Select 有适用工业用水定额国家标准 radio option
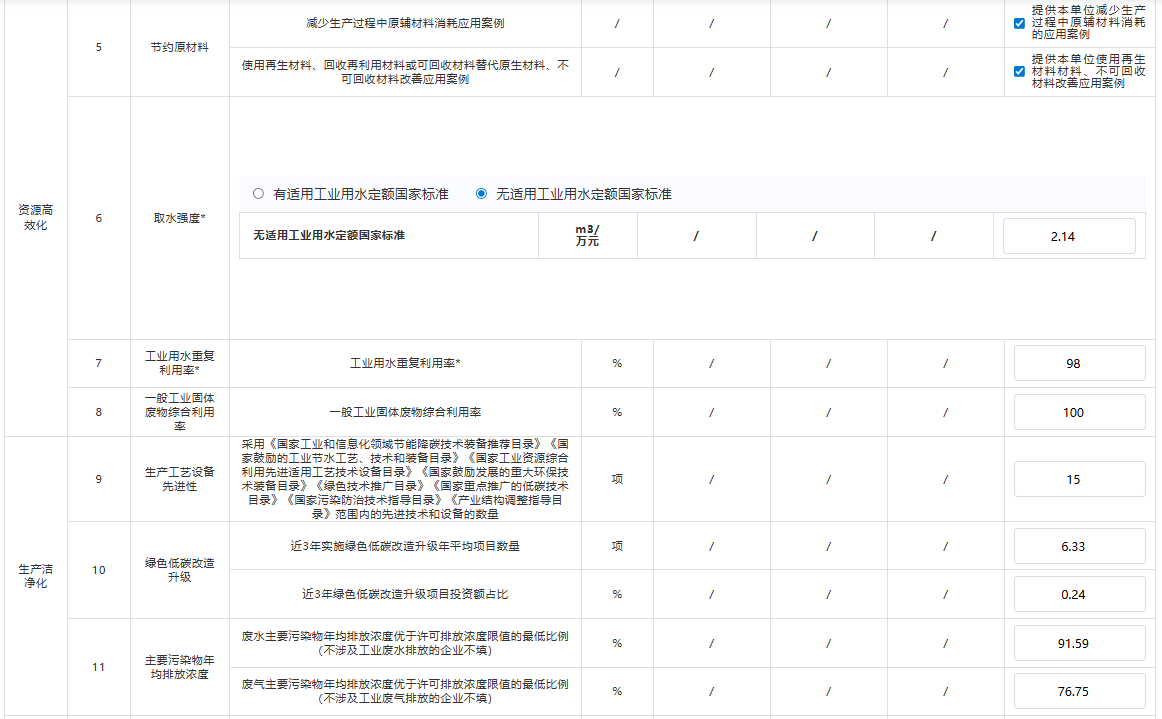The height and width of the screenshot is (719, 1162). pos(259,194)
